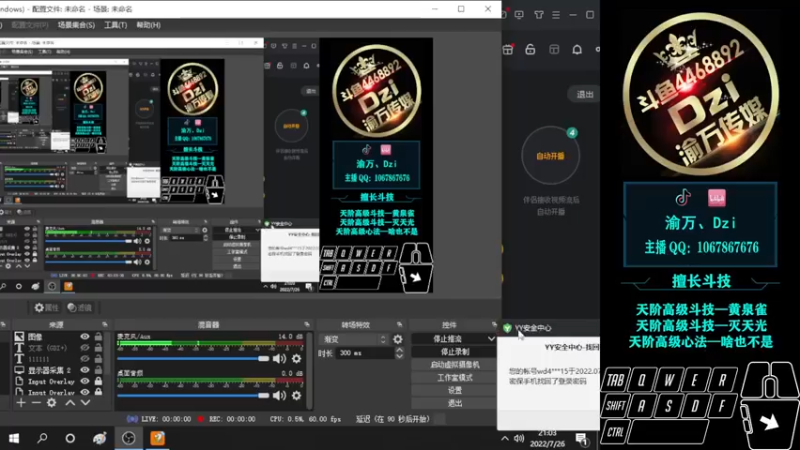Toggle visibility eye for 显示器采集 2 source
This screenshot has height=450, width=800.
coord(85,370)
